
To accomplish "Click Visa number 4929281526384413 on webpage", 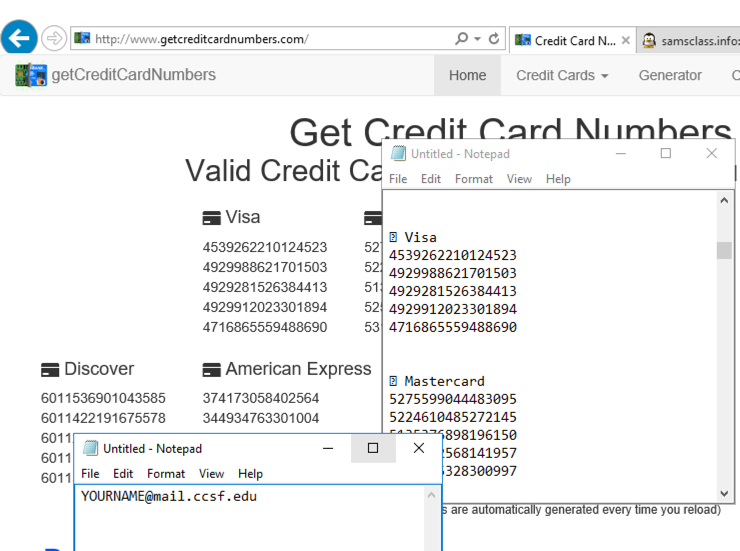I will pyautogui.click(x=265, y=287).
